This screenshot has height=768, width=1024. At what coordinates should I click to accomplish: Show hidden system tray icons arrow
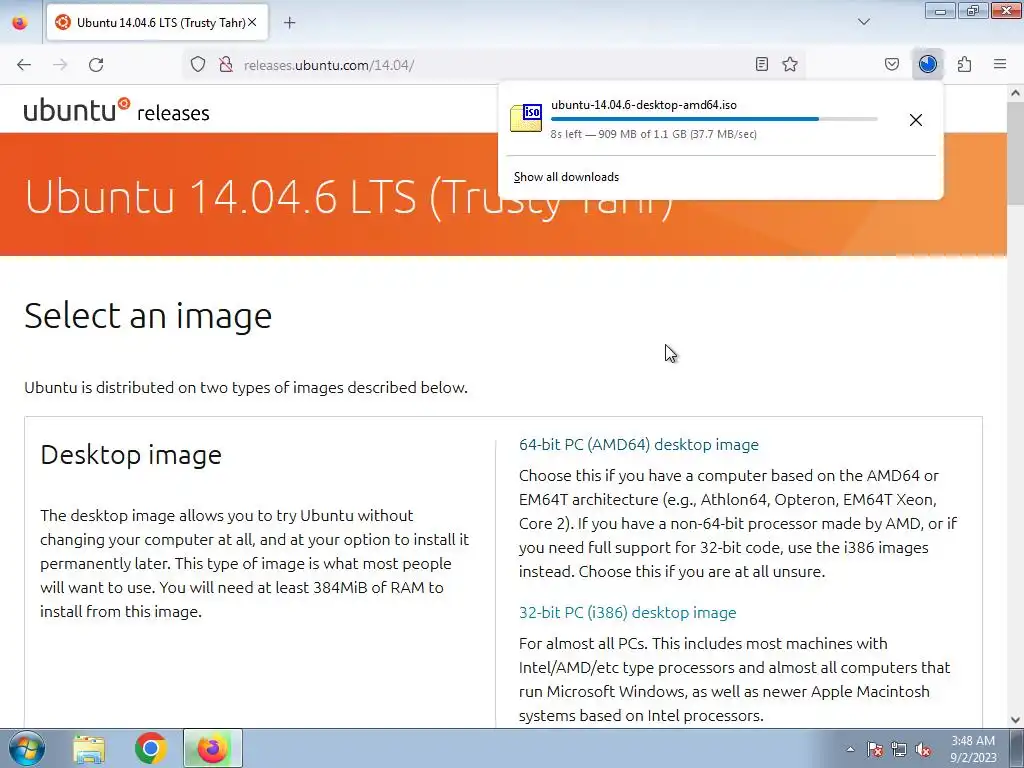850,749
